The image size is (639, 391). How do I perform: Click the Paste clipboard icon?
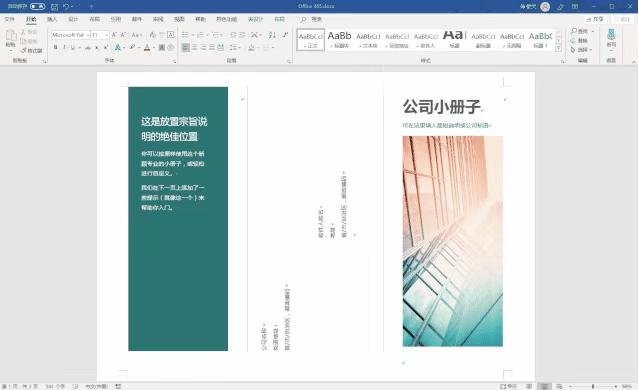11,36
